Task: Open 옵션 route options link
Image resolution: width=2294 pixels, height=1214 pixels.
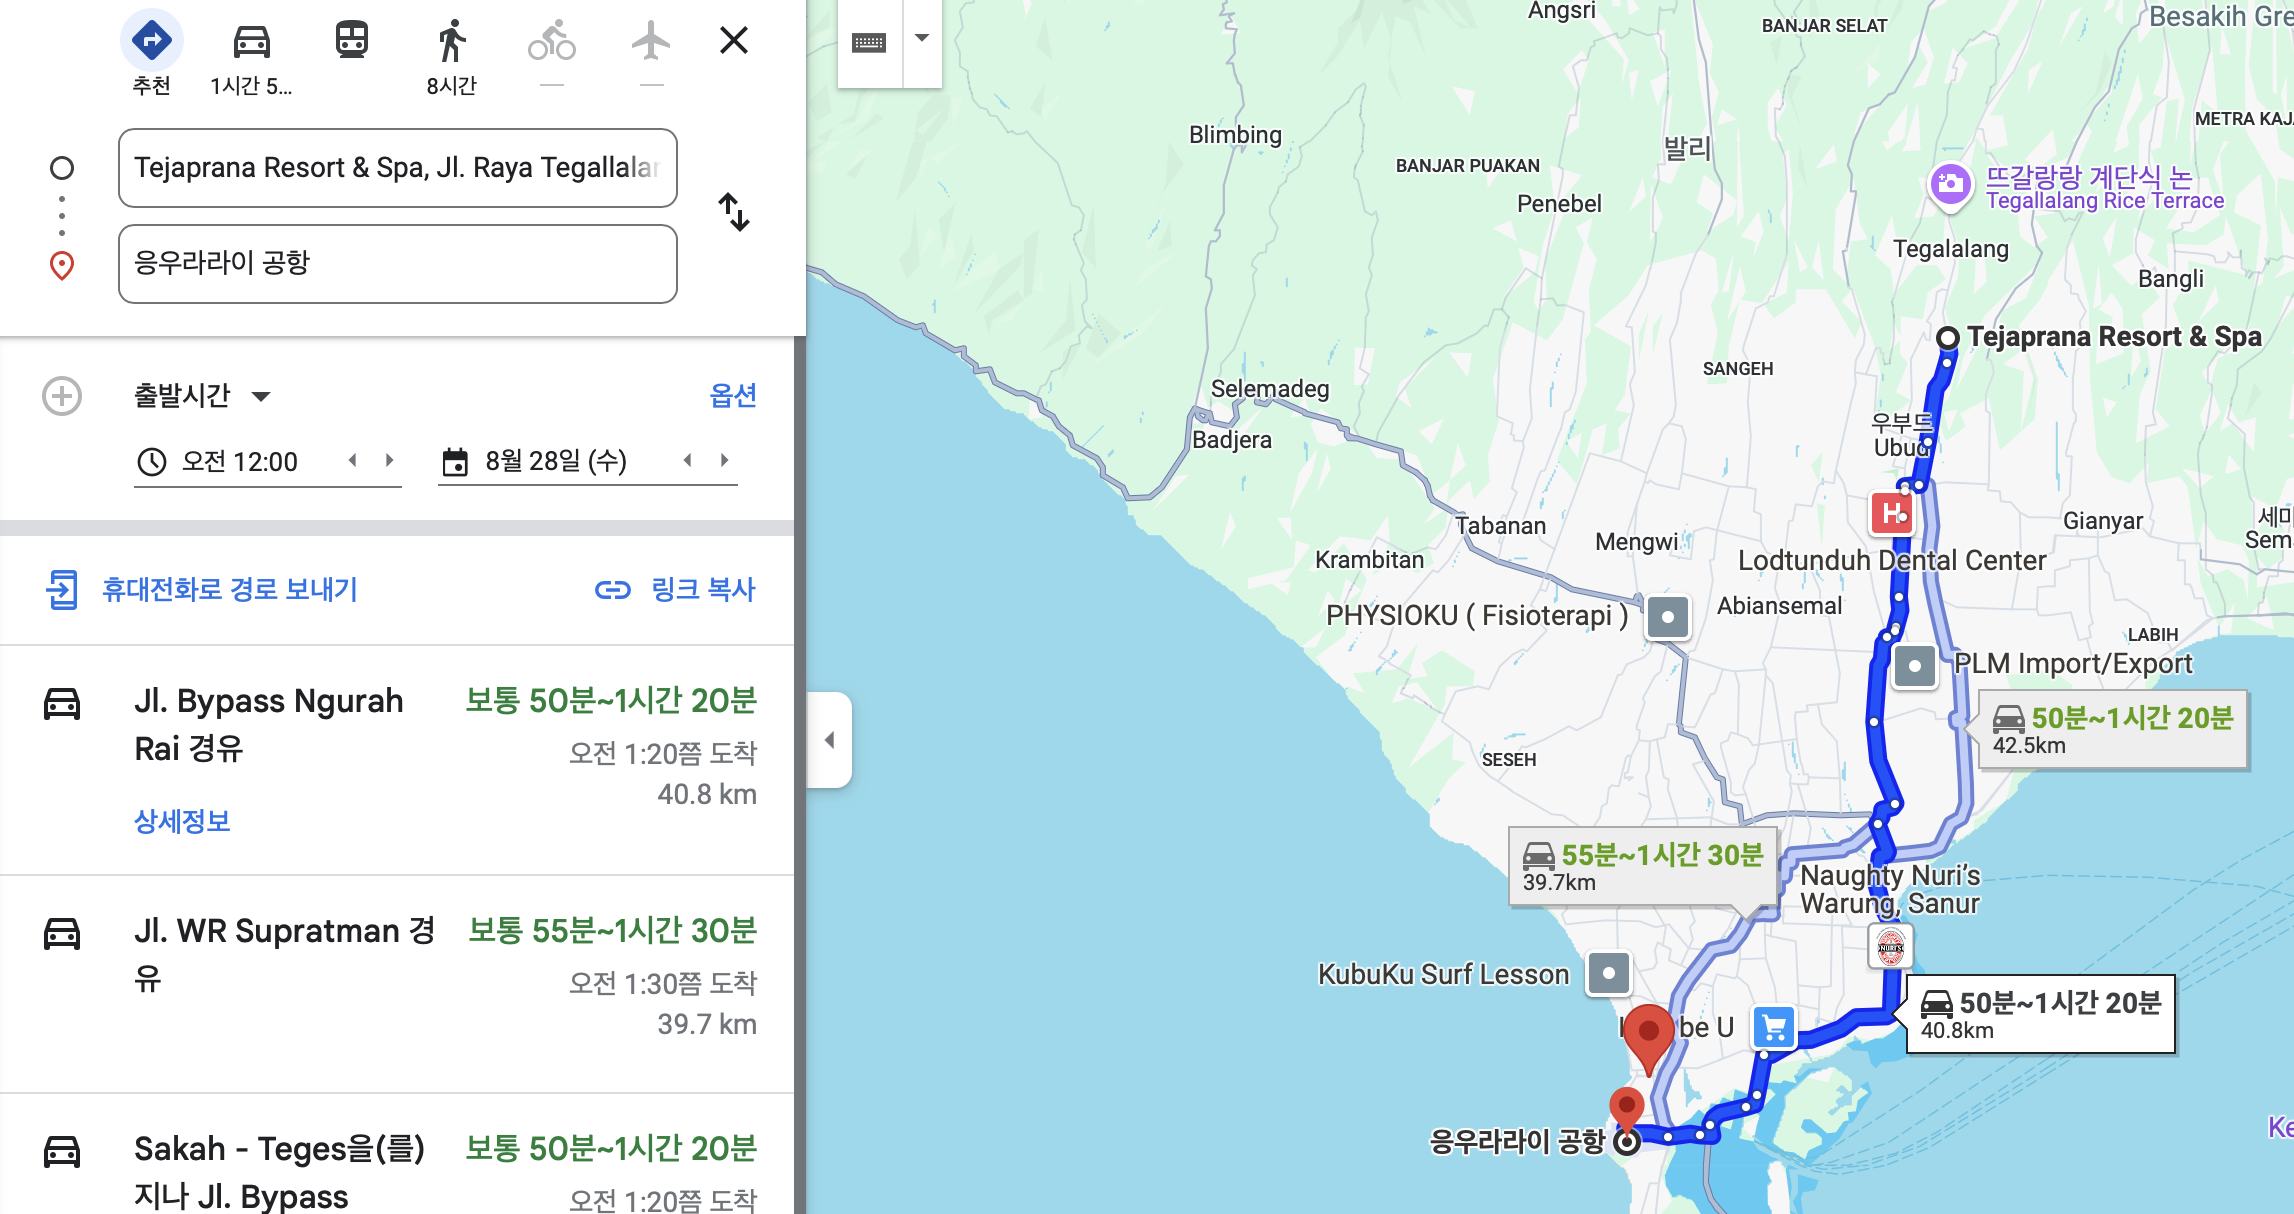Action: coord(732,396)
